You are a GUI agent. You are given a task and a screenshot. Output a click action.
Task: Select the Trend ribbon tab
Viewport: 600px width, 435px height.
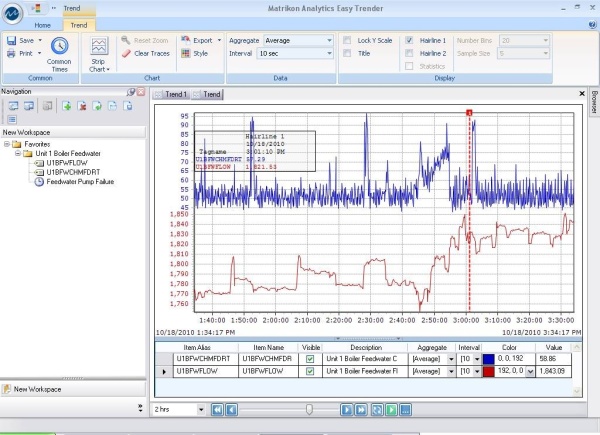79,25
